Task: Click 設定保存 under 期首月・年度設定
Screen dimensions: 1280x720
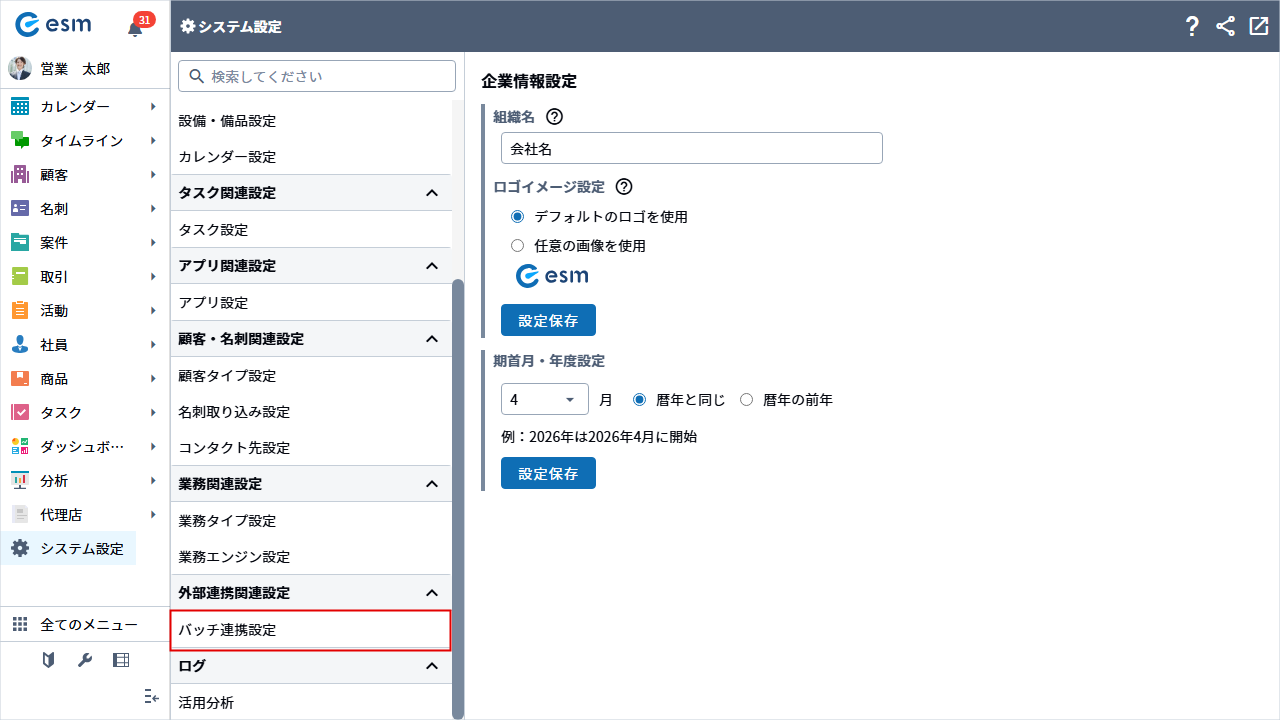Action: [548, 474]
